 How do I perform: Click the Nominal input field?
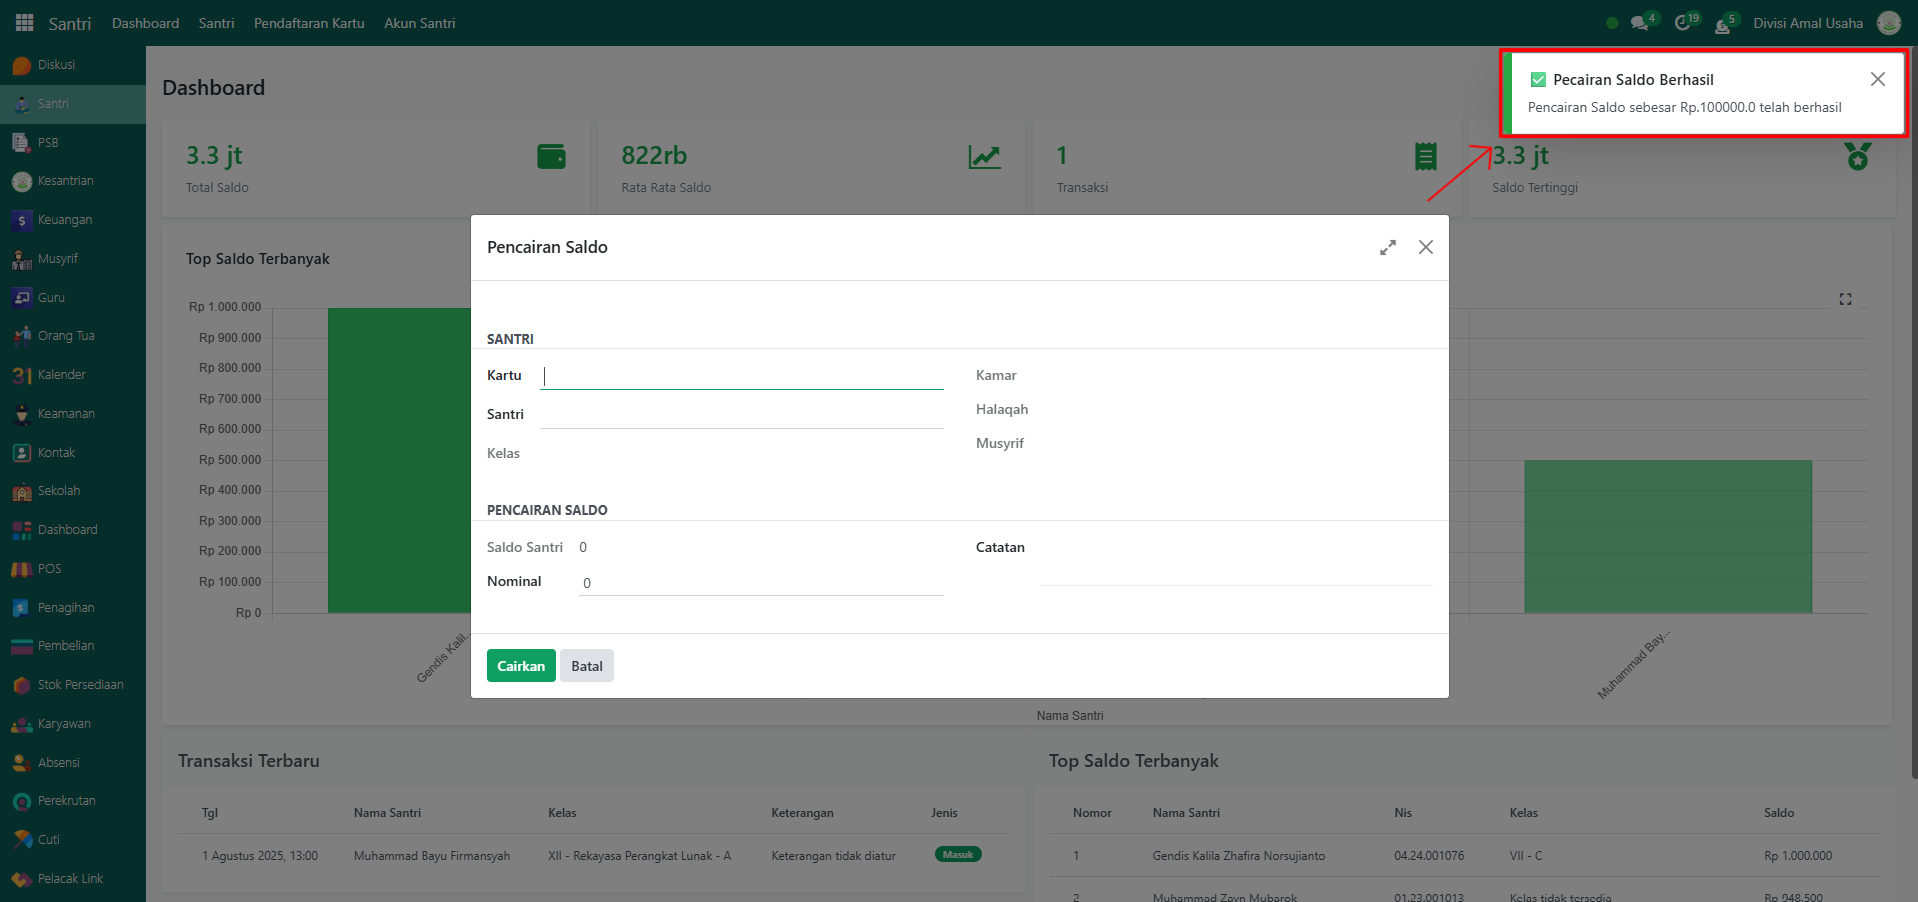(760, 583)
